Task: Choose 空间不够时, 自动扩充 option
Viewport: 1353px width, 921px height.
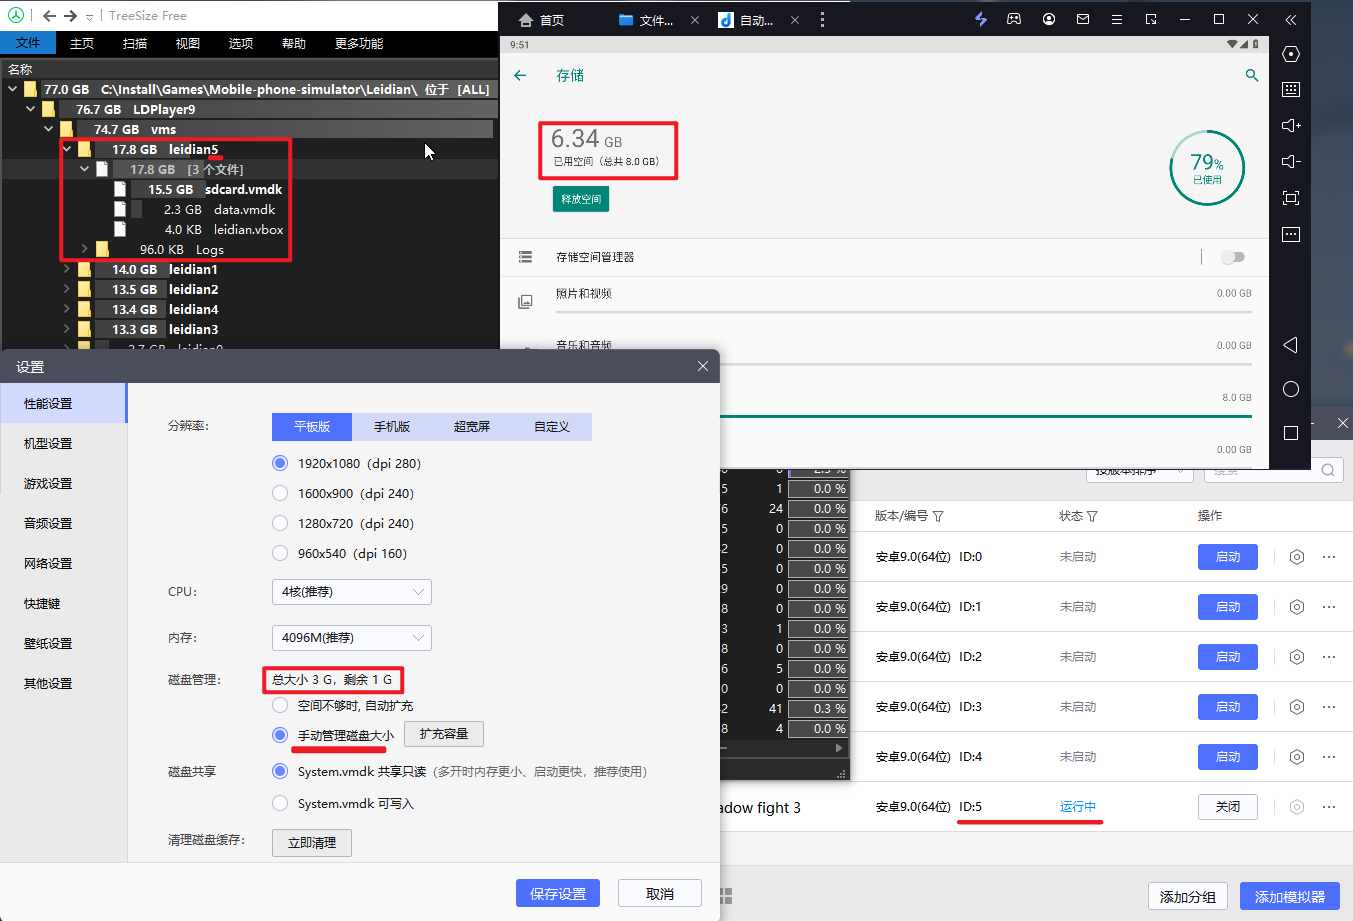Action: pyautogui.click(x=280, y=705)
